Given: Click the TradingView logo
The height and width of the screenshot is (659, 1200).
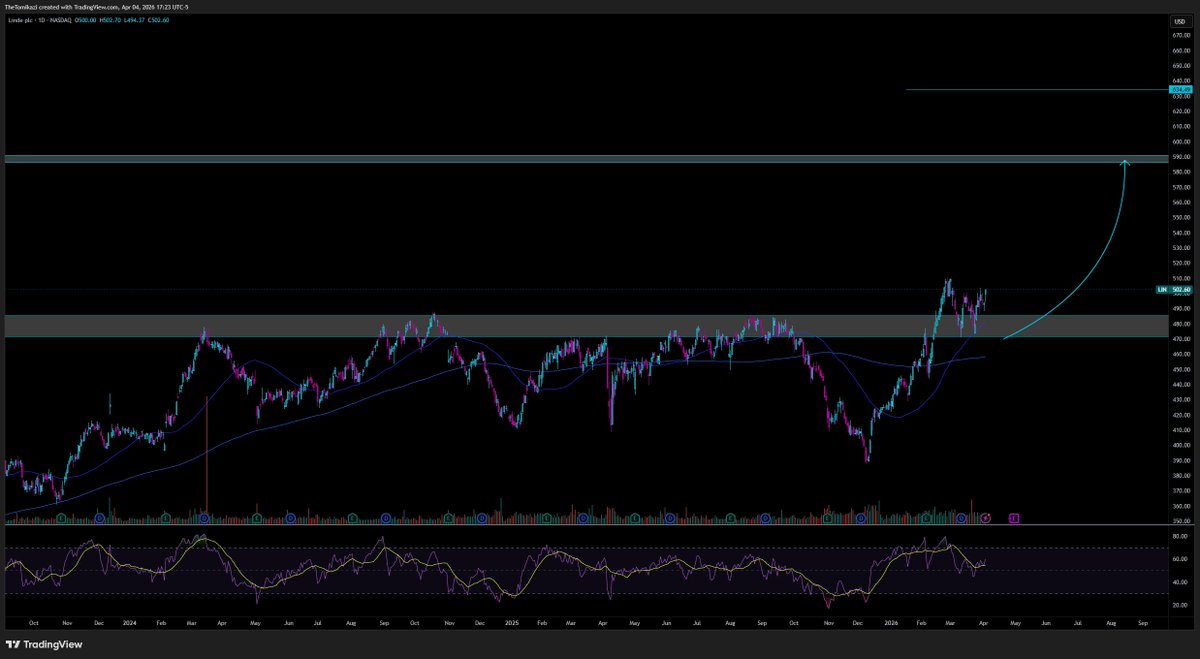Looking at the screenshot, I should 45,644.
